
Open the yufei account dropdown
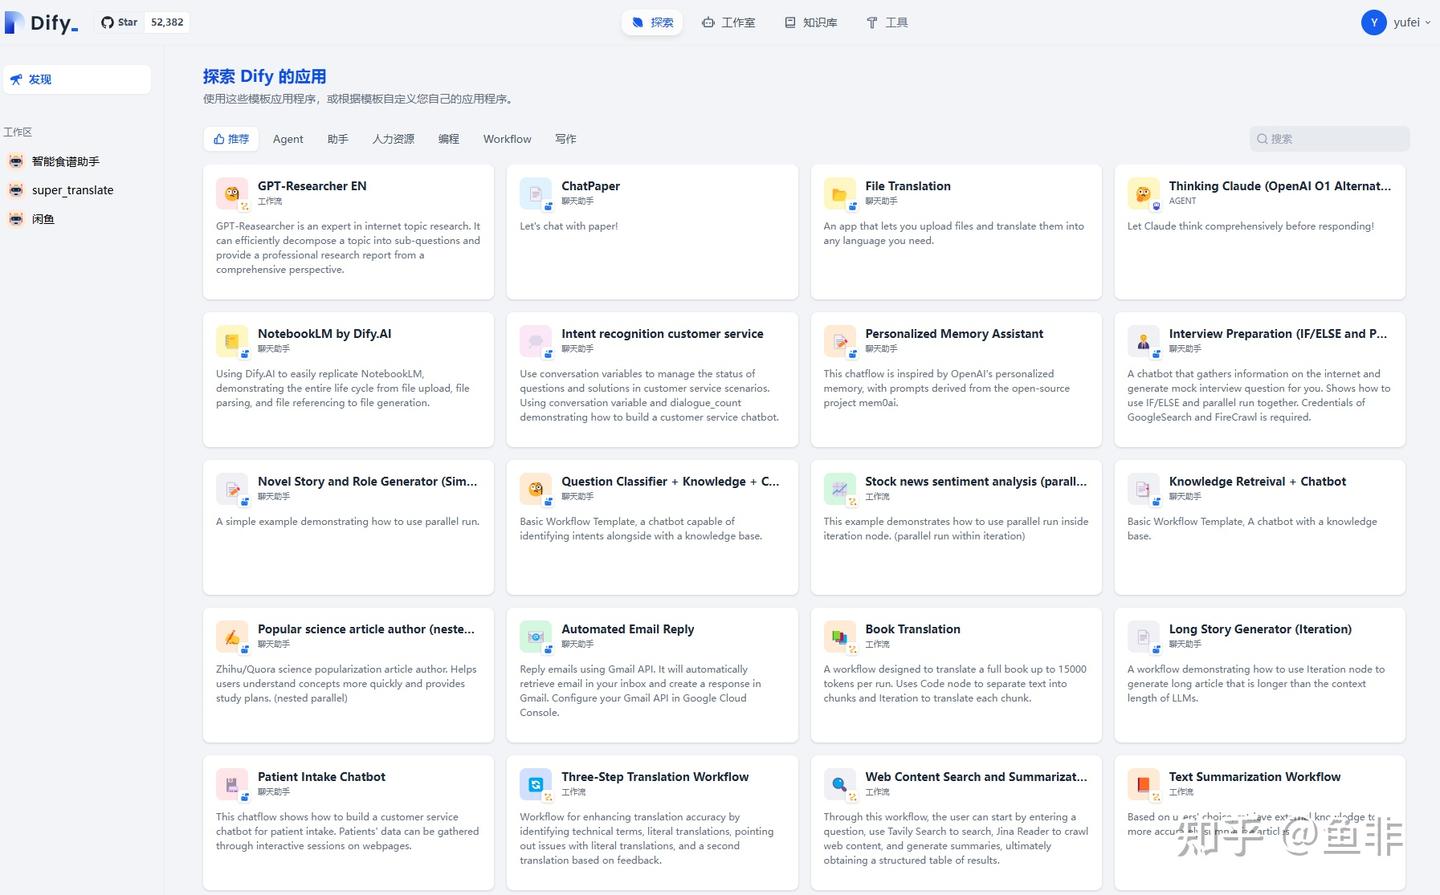coord(1396,22)
